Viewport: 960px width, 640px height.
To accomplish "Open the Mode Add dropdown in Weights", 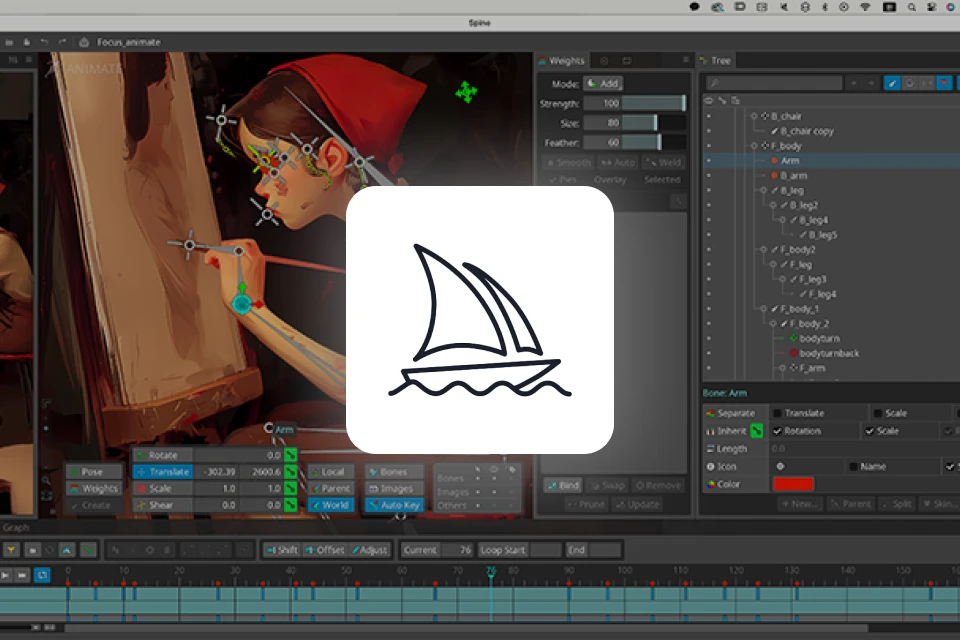I will (x=603, y=83).
